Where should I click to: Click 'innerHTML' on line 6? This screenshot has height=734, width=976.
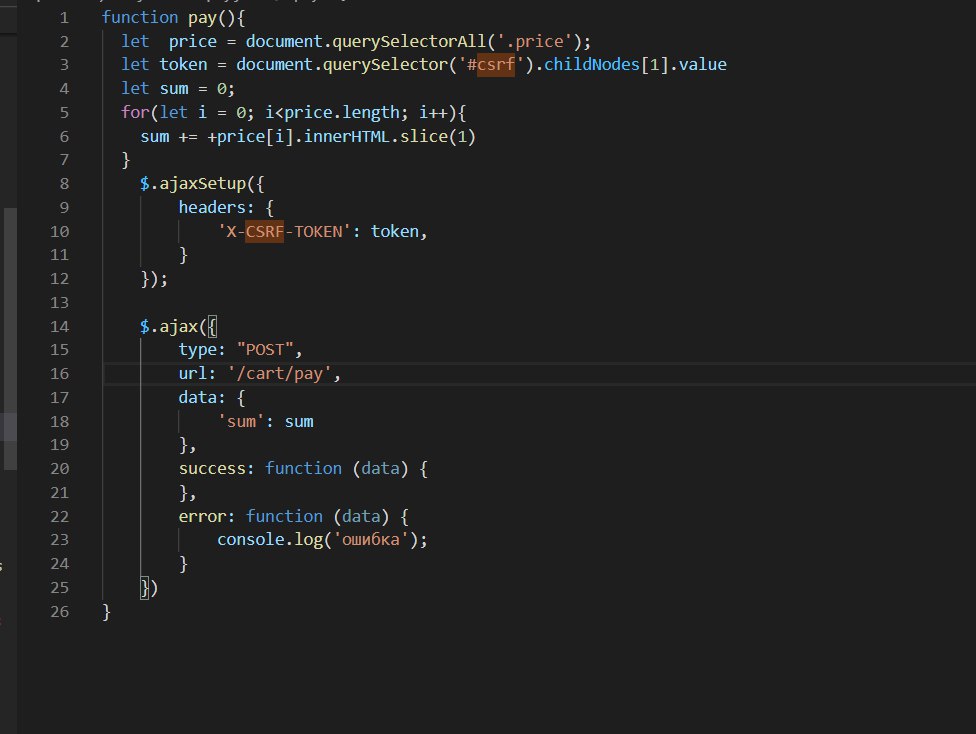click(347, 136)
